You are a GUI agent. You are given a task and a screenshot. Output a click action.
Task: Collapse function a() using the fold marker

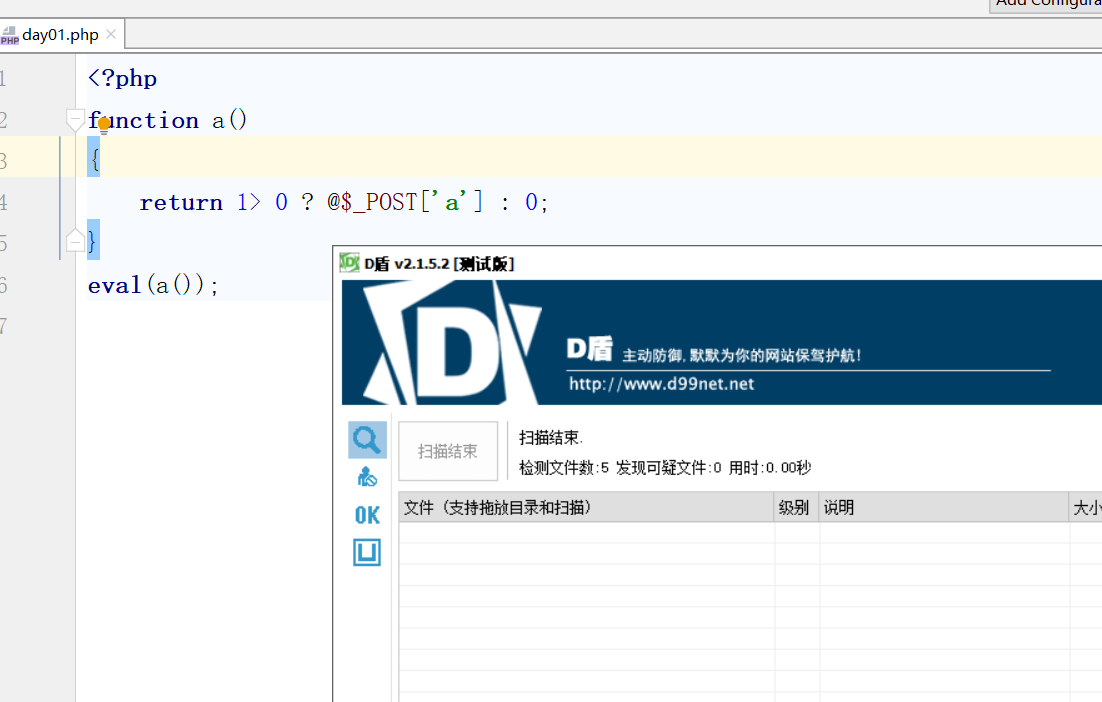(x=74, y=120)
